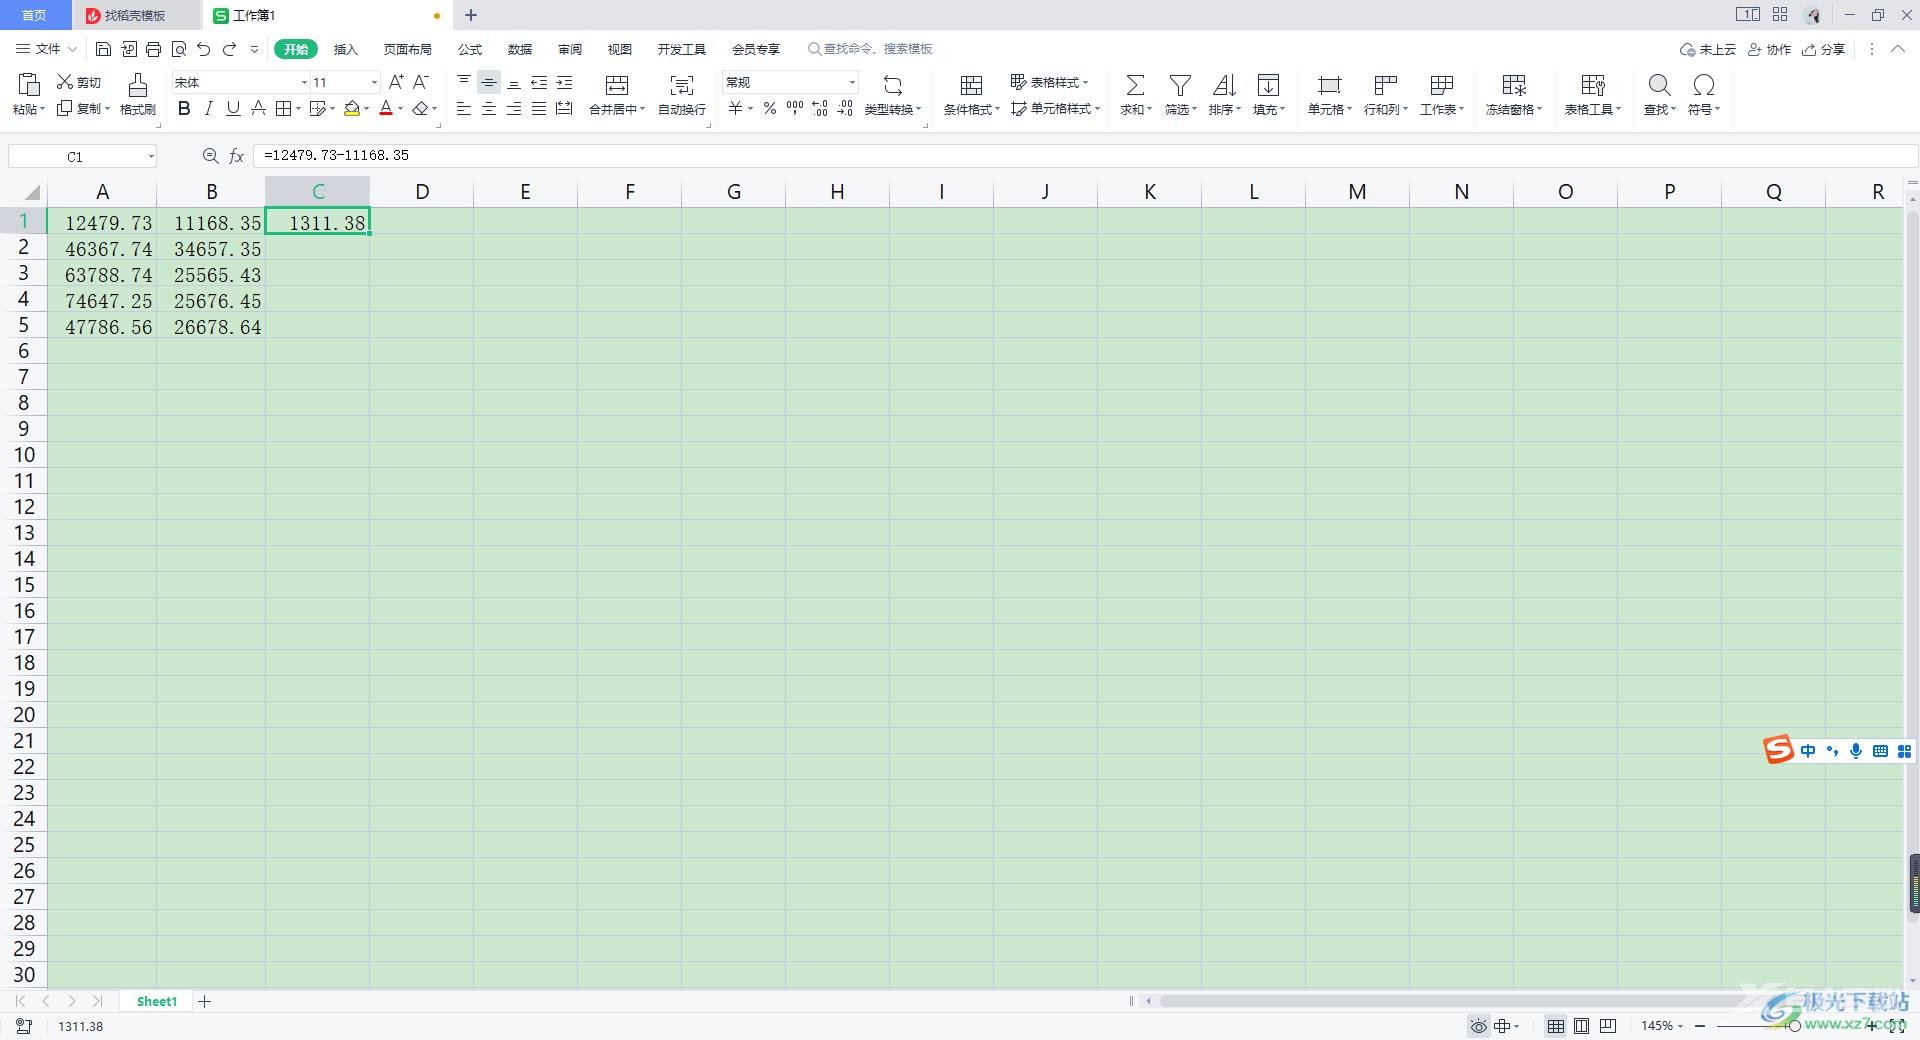Open a new document tab with plus
Viewport: 1920px width, 1040px height.
click(x=471, y=15)
